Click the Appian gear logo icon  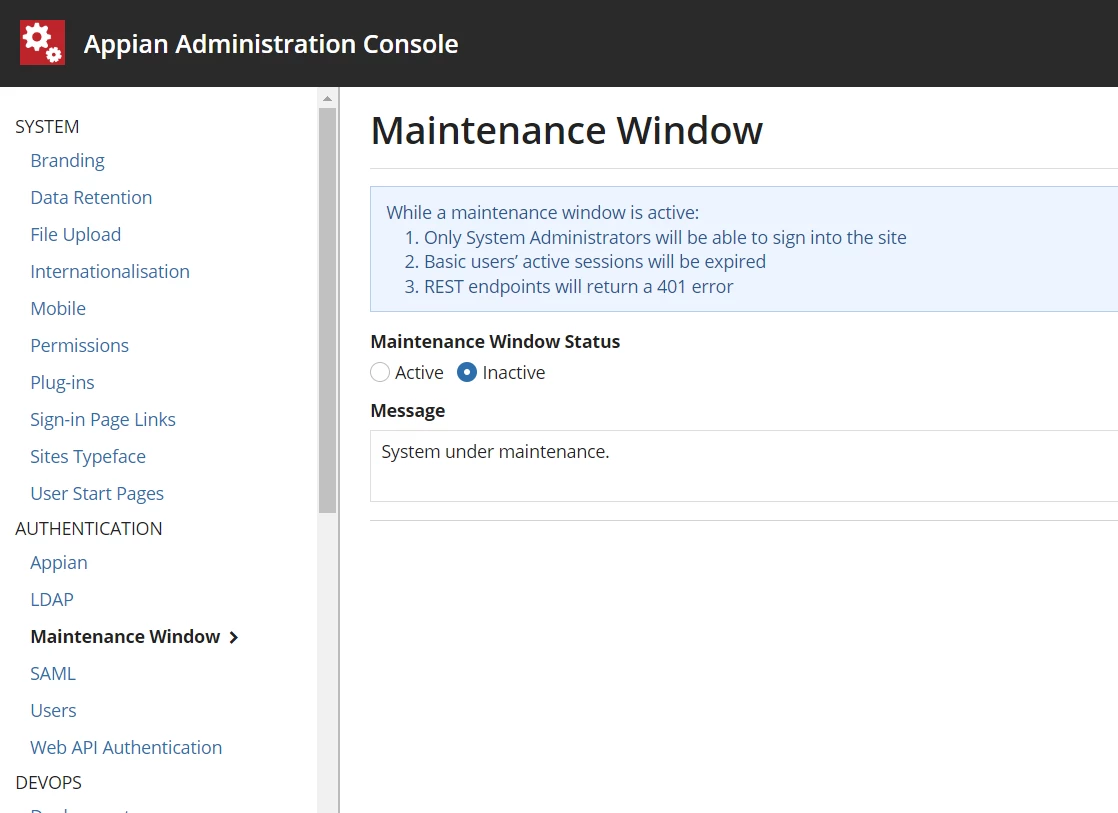click(x=42, y=43)
